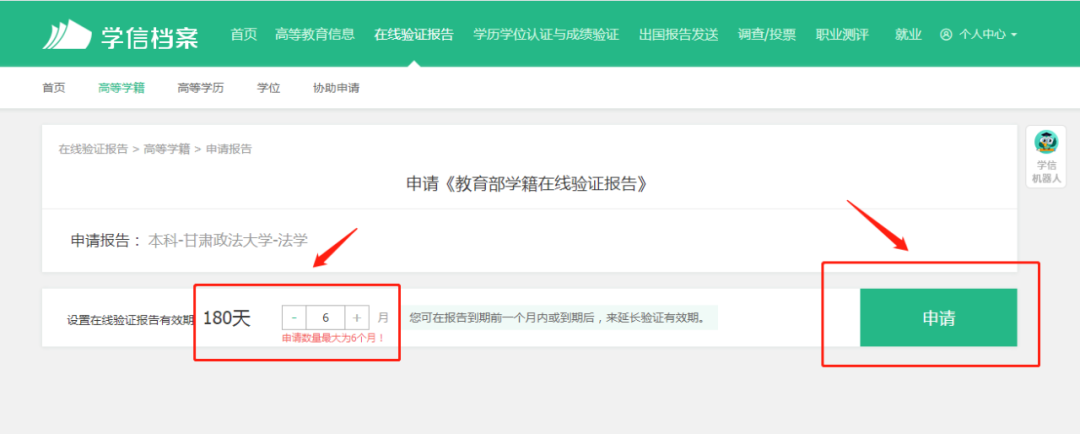Go to 出国报告发送 menu item
Viewport: 1080px width, 434px height.
point(678,34)
